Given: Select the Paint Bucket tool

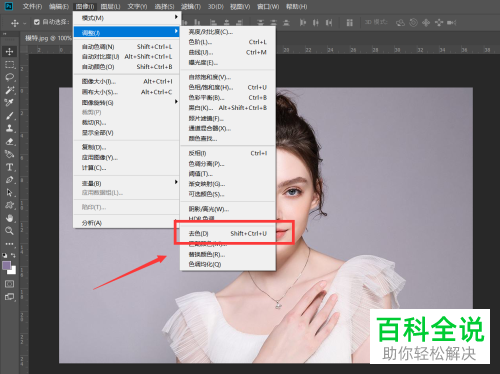Looking at the screenshot, I should click(x=9, y=154).
